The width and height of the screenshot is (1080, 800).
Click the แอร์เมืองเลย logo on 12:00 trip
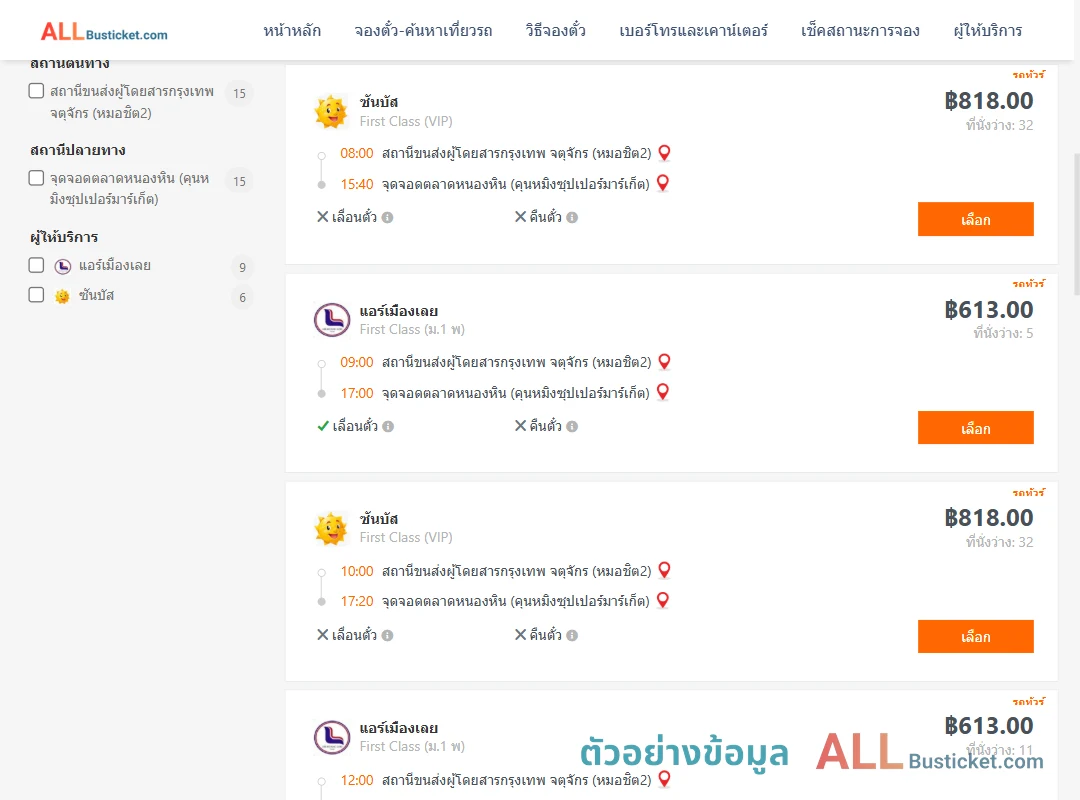332,737
